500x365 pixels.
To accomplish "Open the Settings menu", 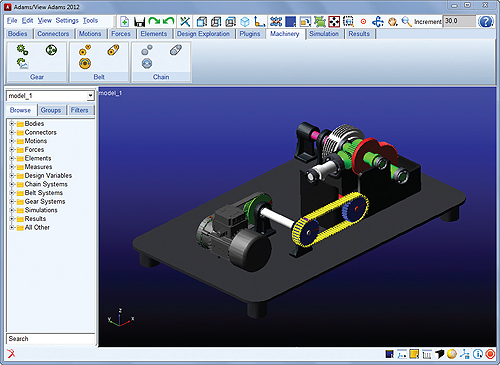I will (67, 21).
